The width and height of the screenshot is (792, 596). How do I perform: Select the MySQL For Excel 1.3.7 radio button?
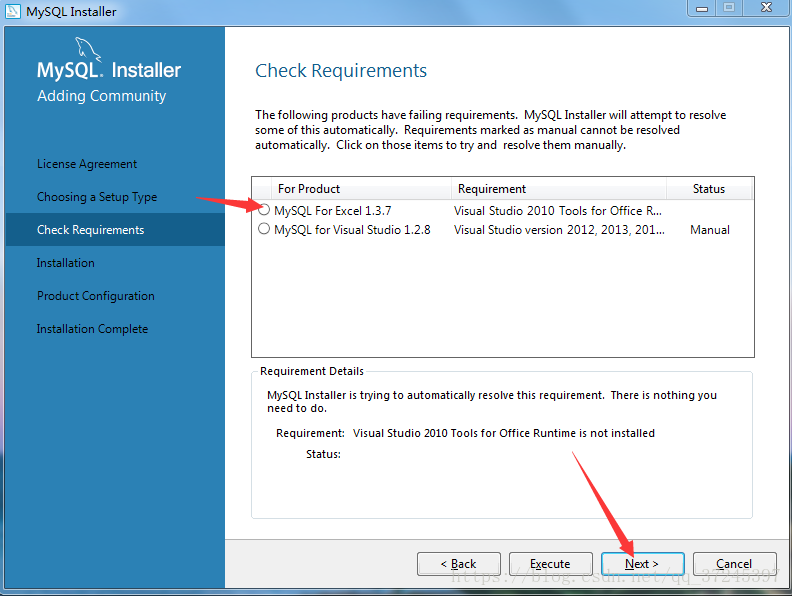pos(264,210)
